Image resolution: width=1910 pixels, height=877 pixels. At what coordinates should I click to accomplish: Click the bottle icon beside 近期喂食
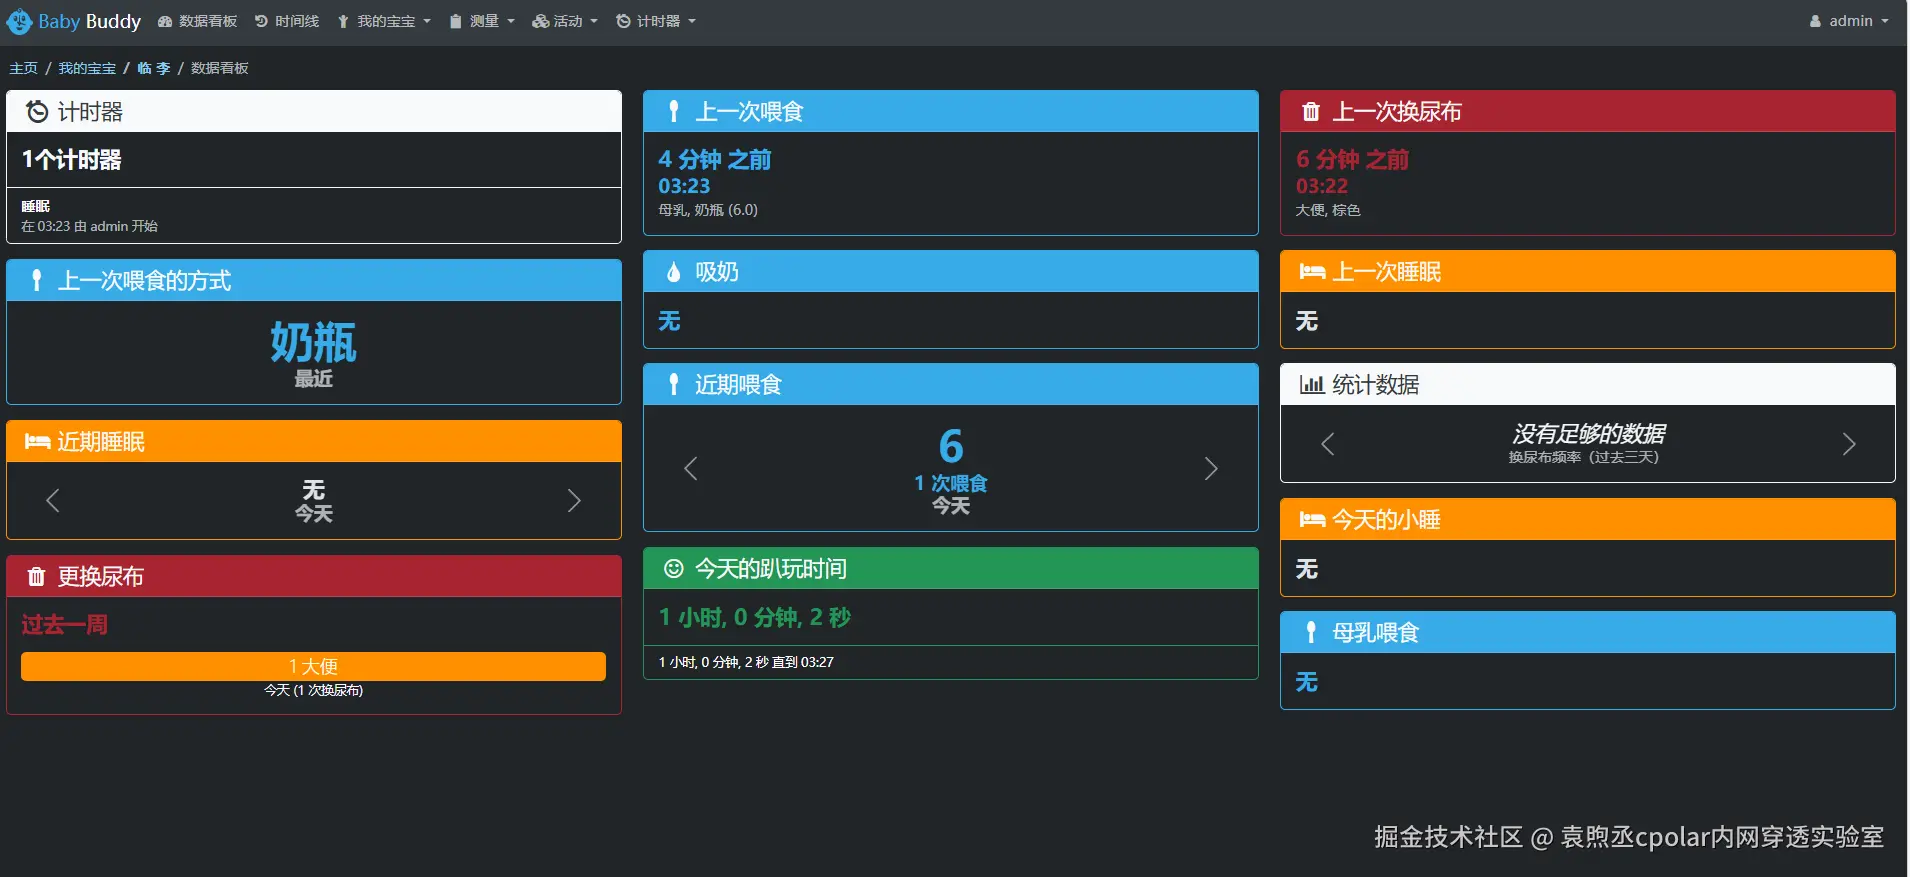tap(674, 385)
